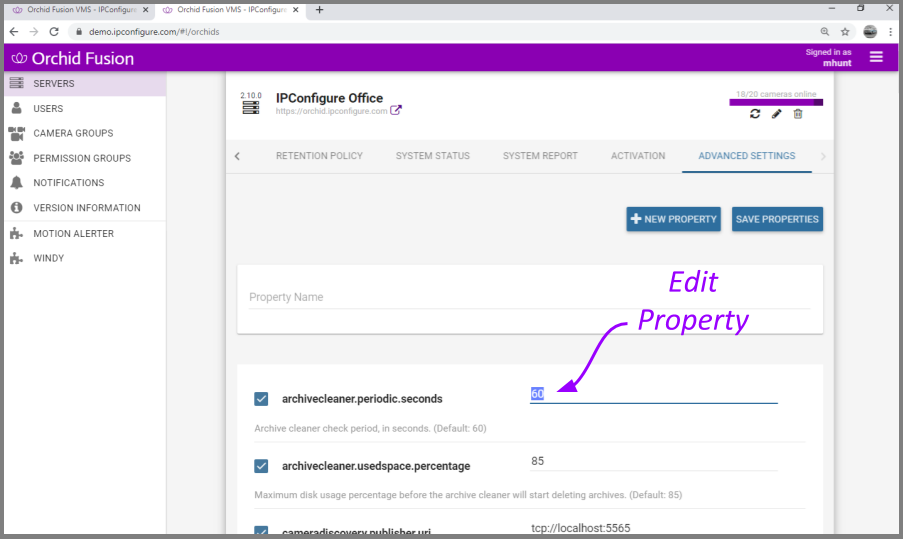Click the Notifications bell icon
Viewport: 903px width, 539px height.
tap(17, 183)
